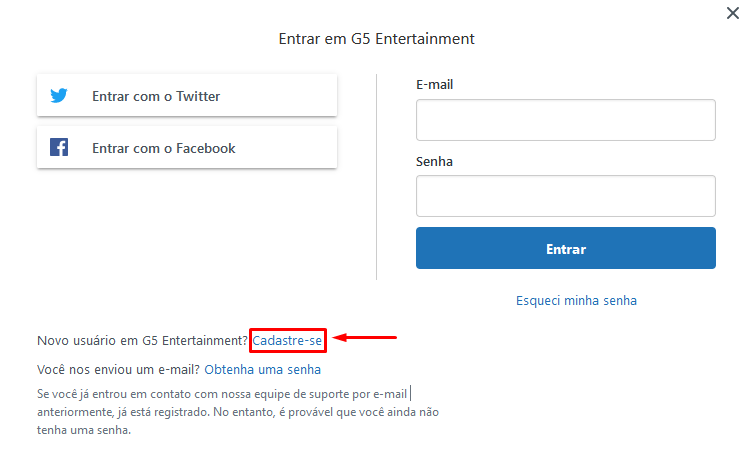
Task: Click the support contact explanation paragraph
Action: pyautogui.click(x=238, y=412)
